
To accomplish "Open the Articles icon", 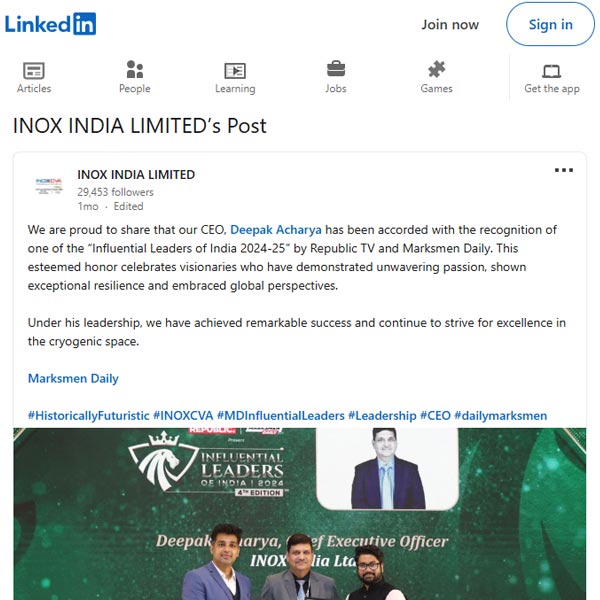I will (x=34, y=70).
